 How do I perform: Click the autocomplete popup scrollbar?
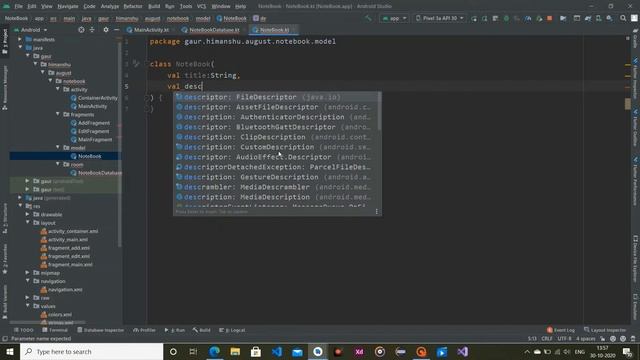380,111
